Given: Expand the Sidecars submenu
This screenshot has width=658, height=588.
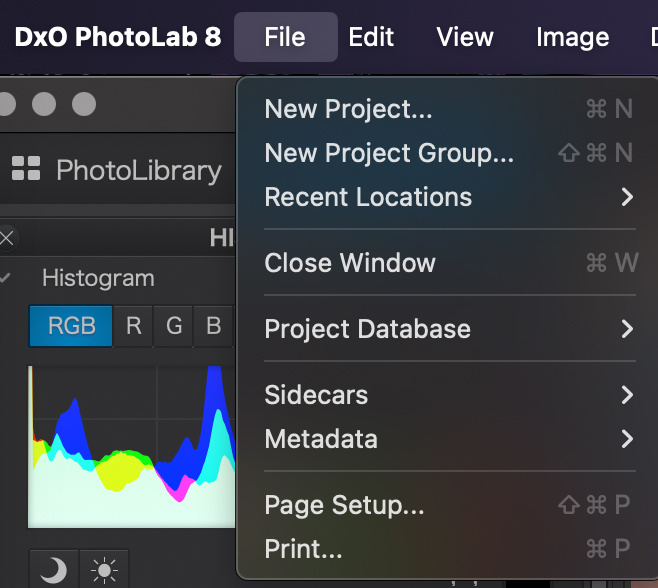Looking at the screenshot, I should point(449,395).
